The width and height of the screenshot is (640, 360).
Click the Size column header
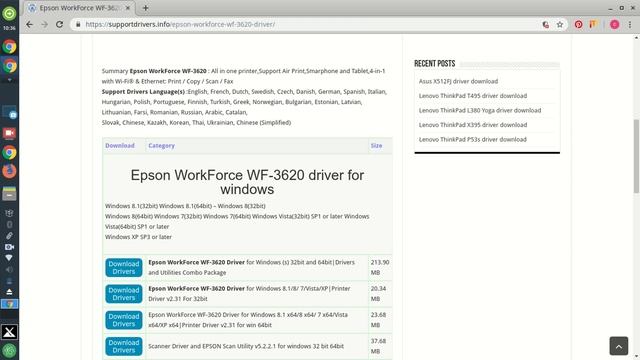coord(376,146)
